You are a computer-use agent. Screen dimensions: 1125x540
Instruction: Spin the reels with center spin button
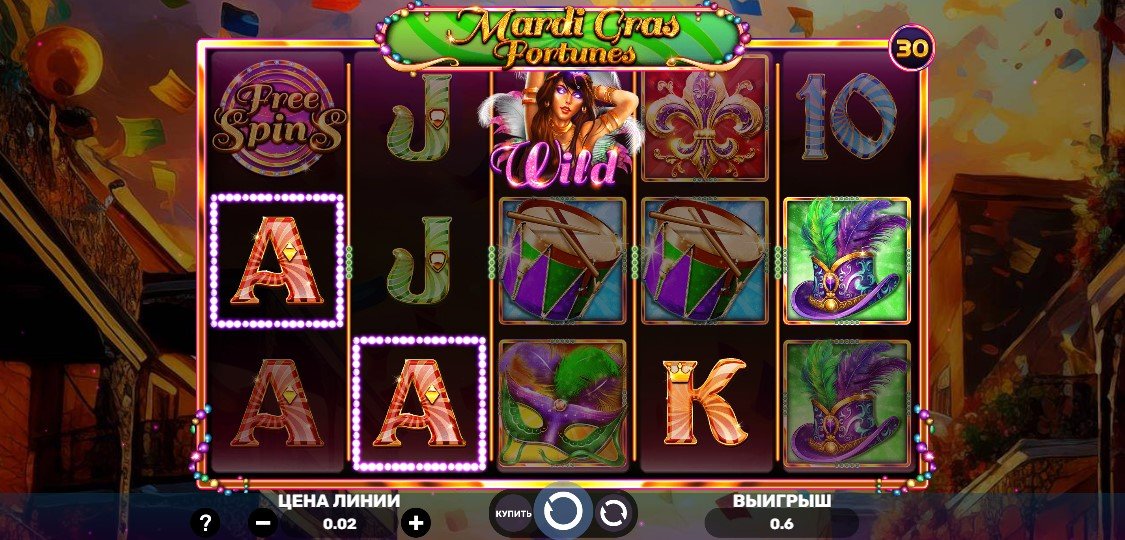tap(564, 512)
